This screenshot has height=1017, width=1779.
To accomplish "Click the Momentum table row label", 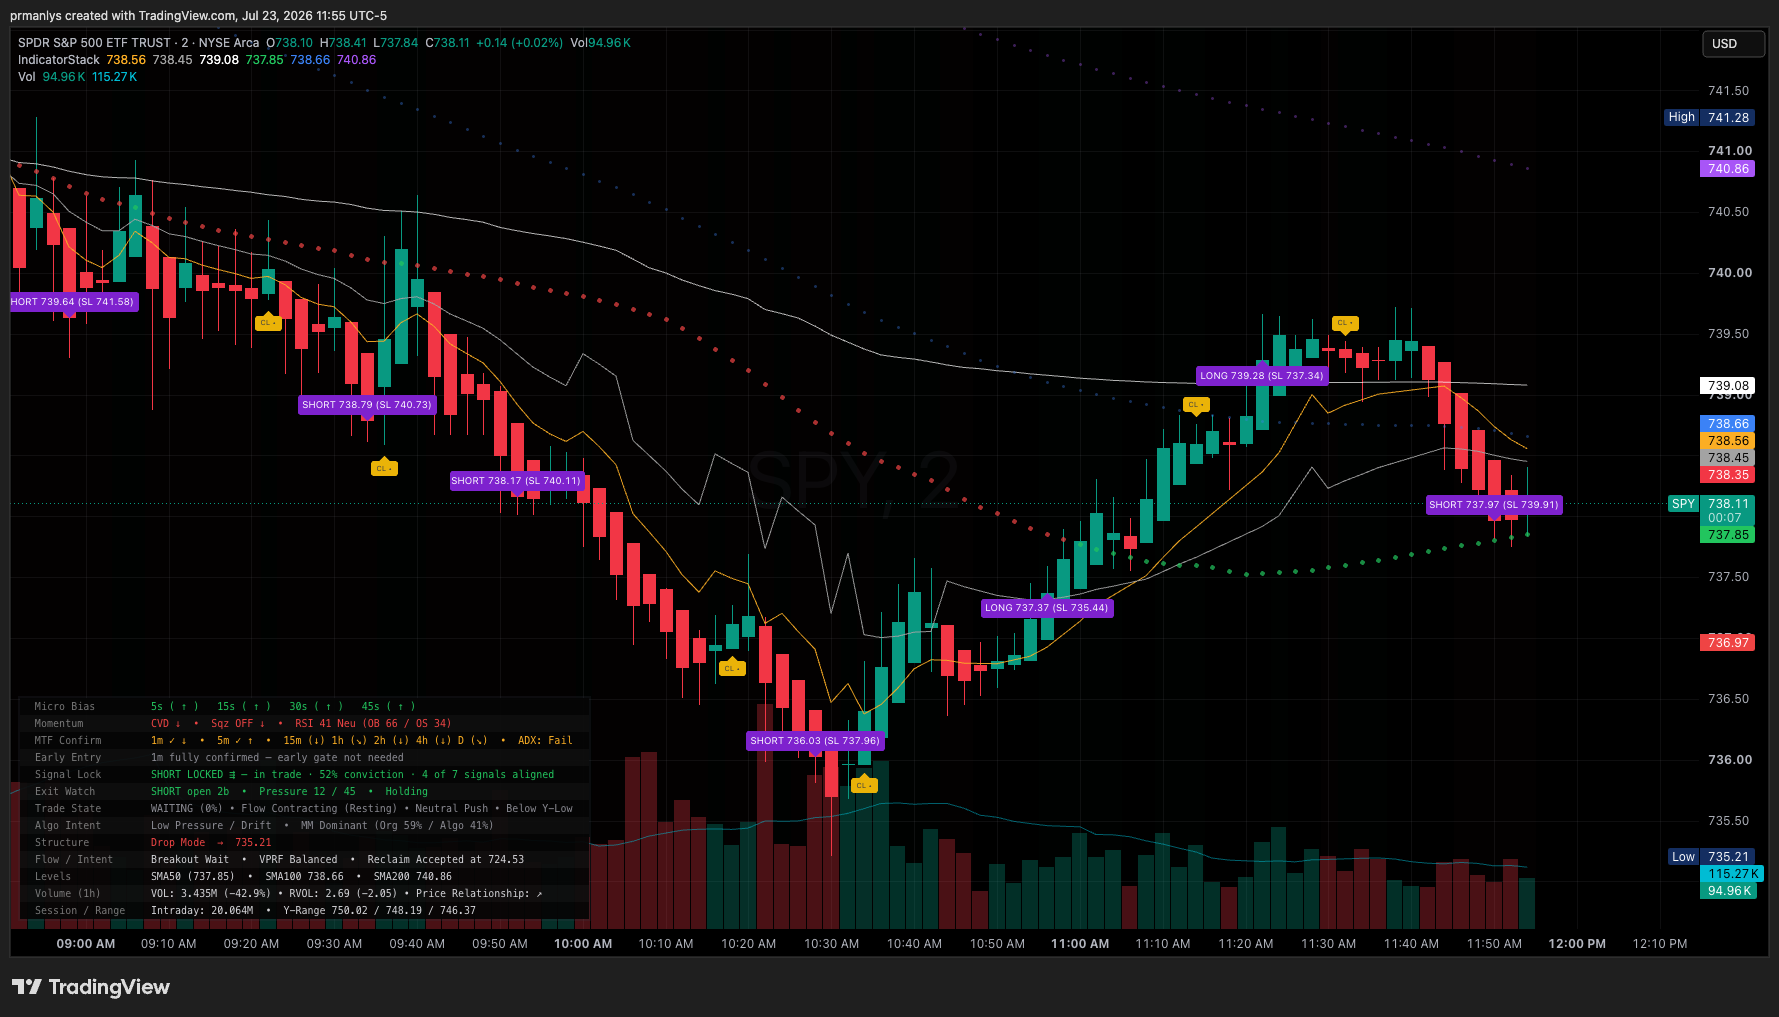I will click(59, 724).
